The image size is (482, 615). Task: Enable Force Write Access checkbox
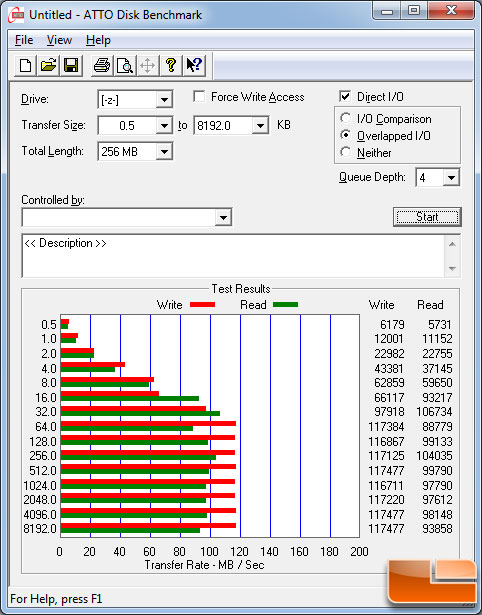[x=199, y=96]
